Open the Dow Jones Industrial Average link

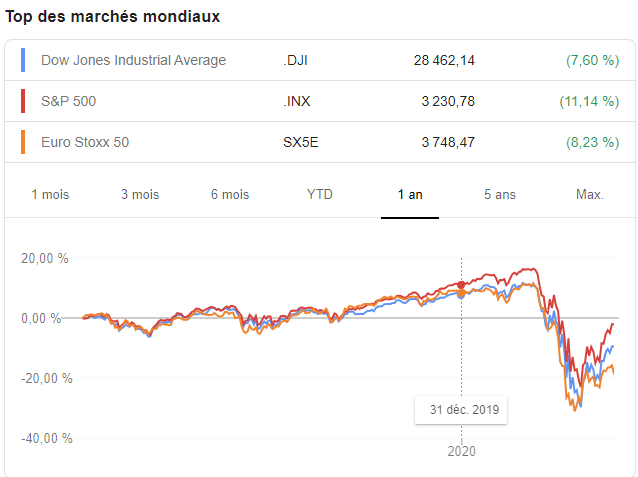[133, 60]
